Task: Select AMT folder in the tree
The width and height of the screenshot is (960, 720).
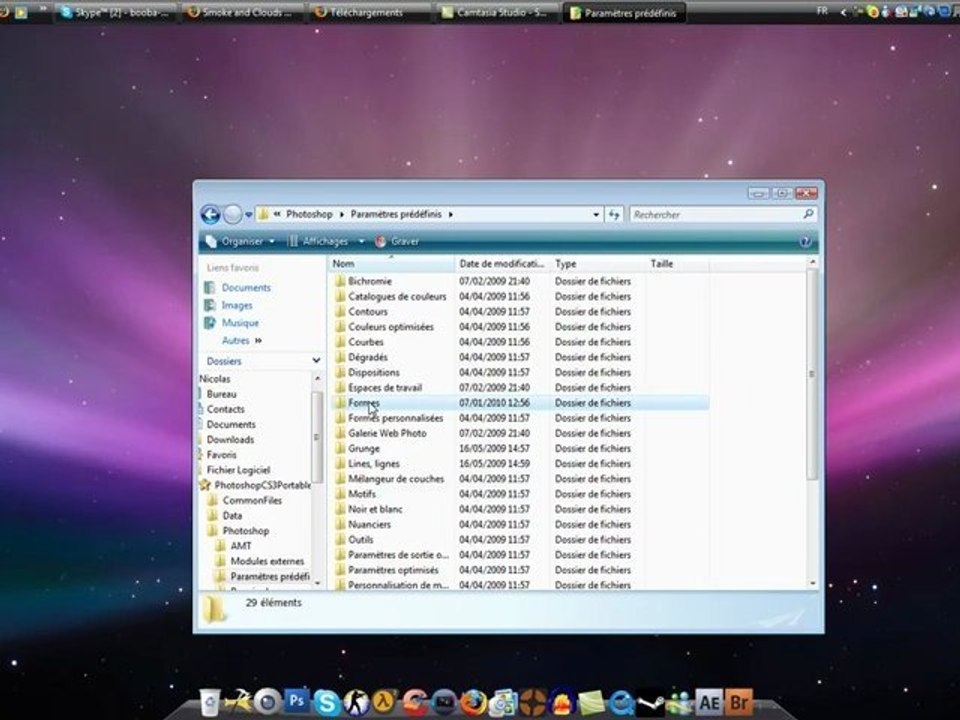Action: pyautogui.click(x=241, y=546)
